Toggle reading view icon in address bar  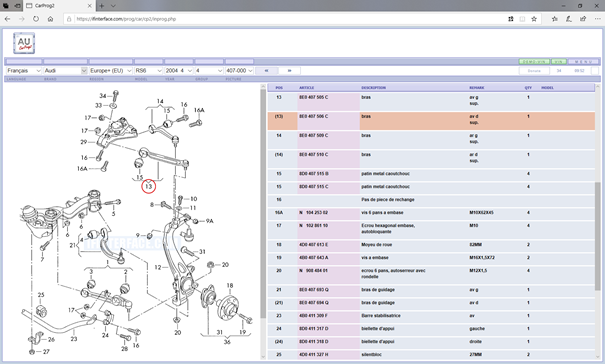tap(522, 19)
